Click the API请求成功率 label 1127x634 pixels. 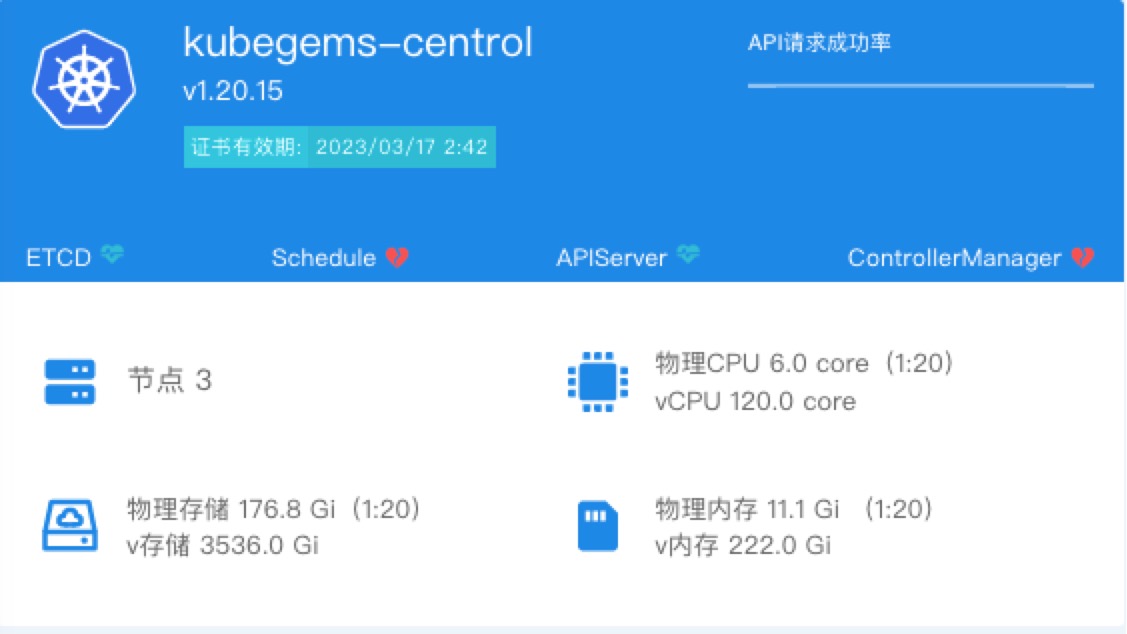pyautogui.click(x=819, y=42)
